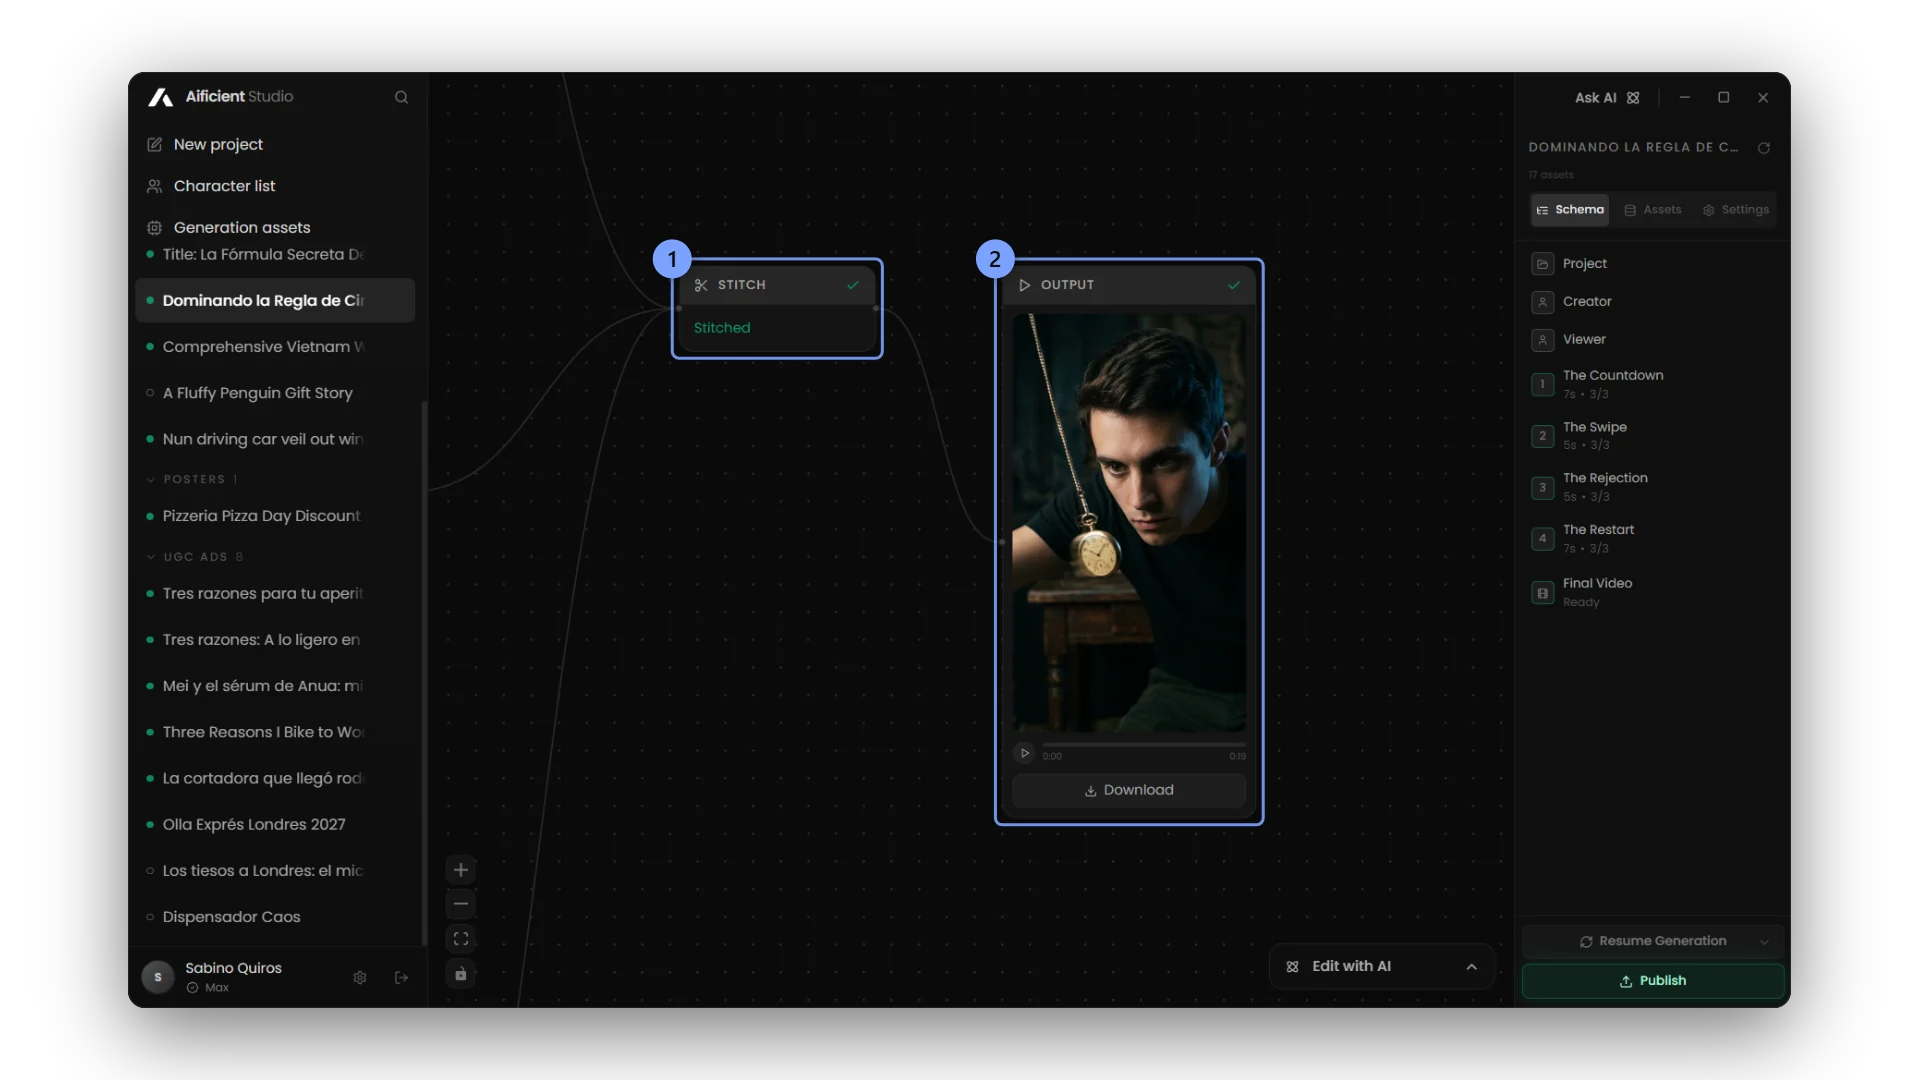Click the zoom in plus icon
The width and height of the screenshot is (1920, 1080).
coord(461,870)
